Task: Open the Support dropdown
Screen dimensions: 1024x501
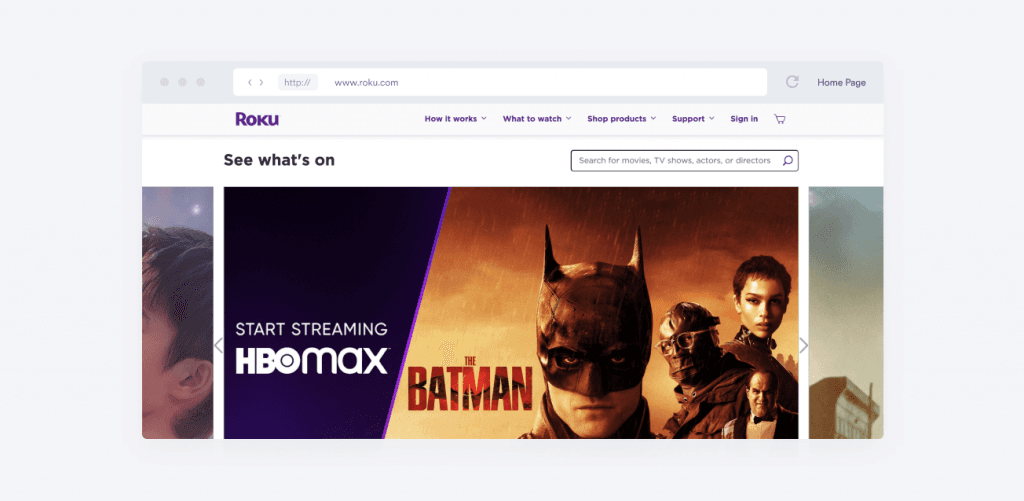Action: coord(693,119)
